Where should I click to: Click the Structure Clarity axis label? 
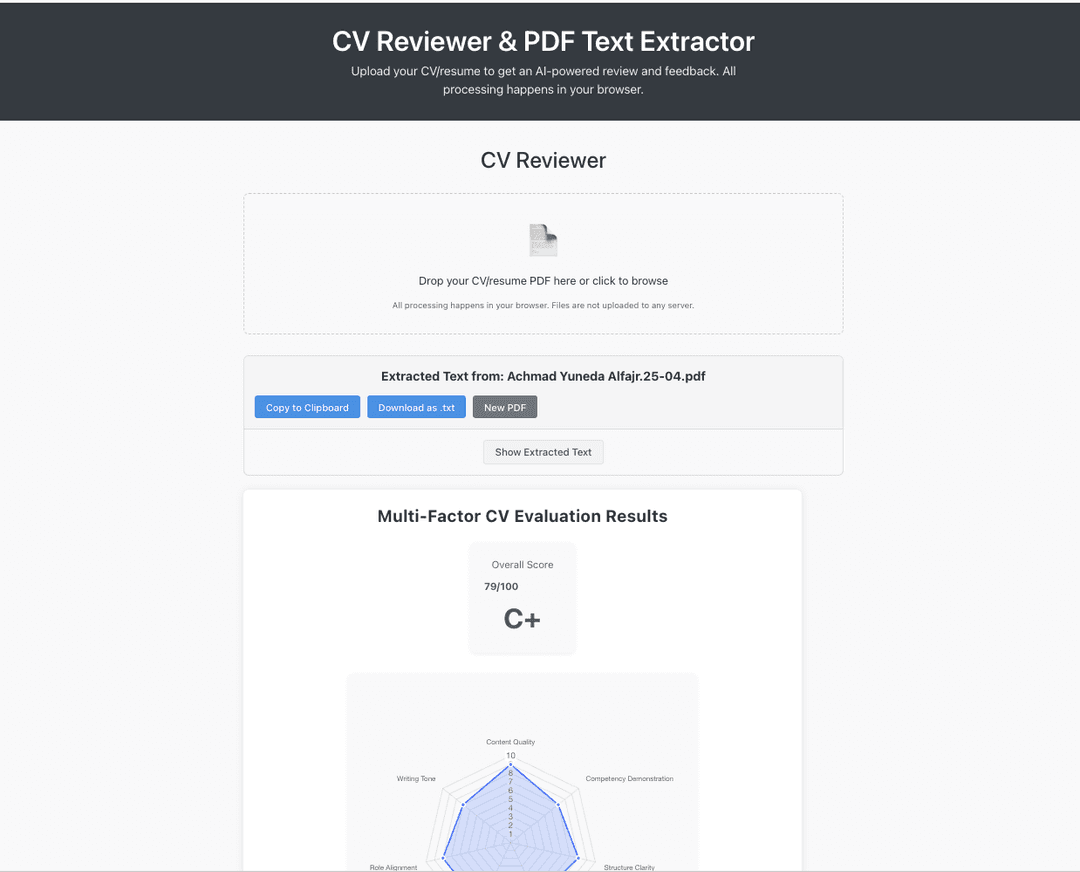[x=629, y=868]
